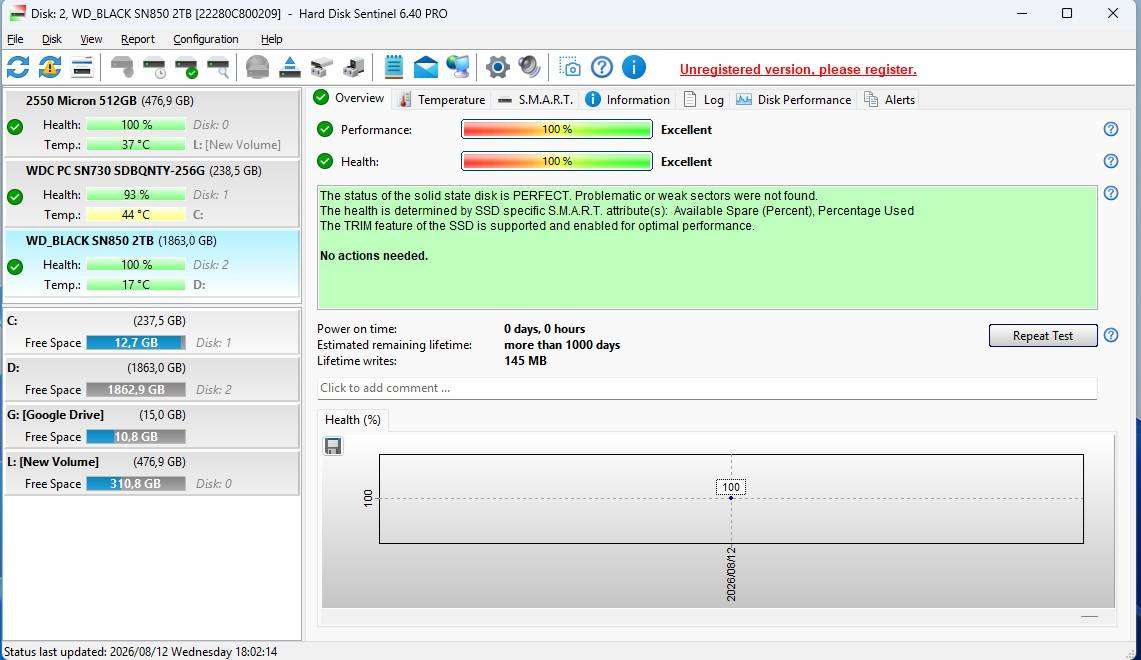Click the blue info circle toolbar icon

(634, 68)
